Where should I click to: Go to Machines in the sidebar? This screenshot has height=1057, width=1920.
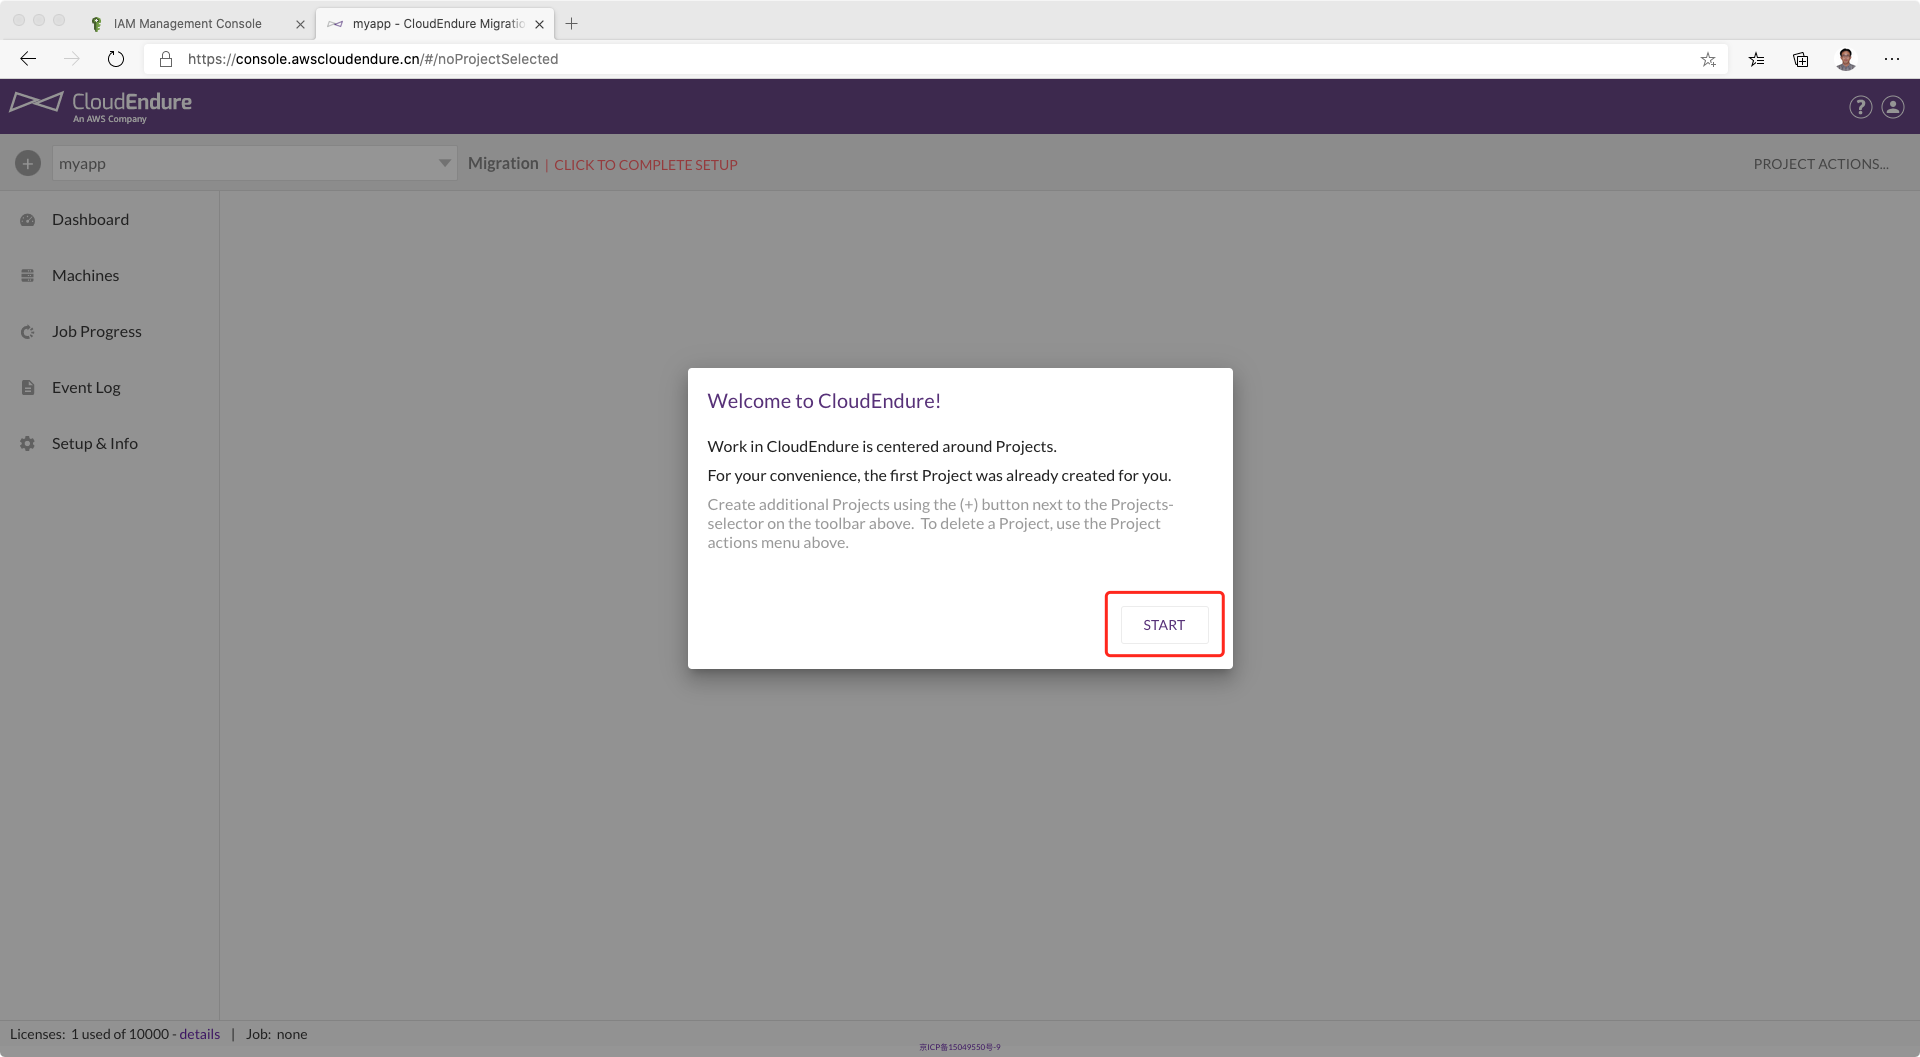coord(85,276)
